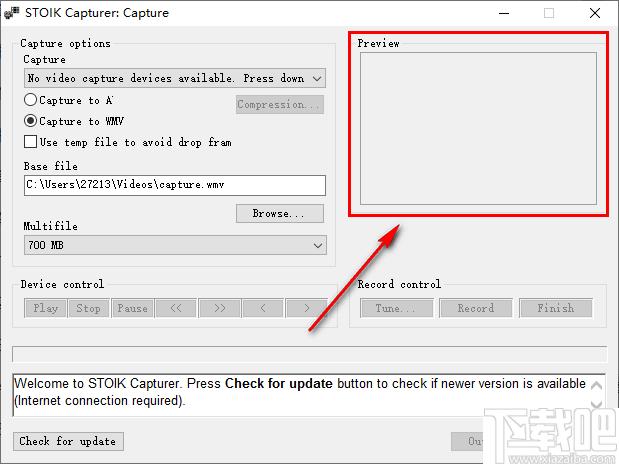
Task: Click the video Preview area
Action: 478,128
